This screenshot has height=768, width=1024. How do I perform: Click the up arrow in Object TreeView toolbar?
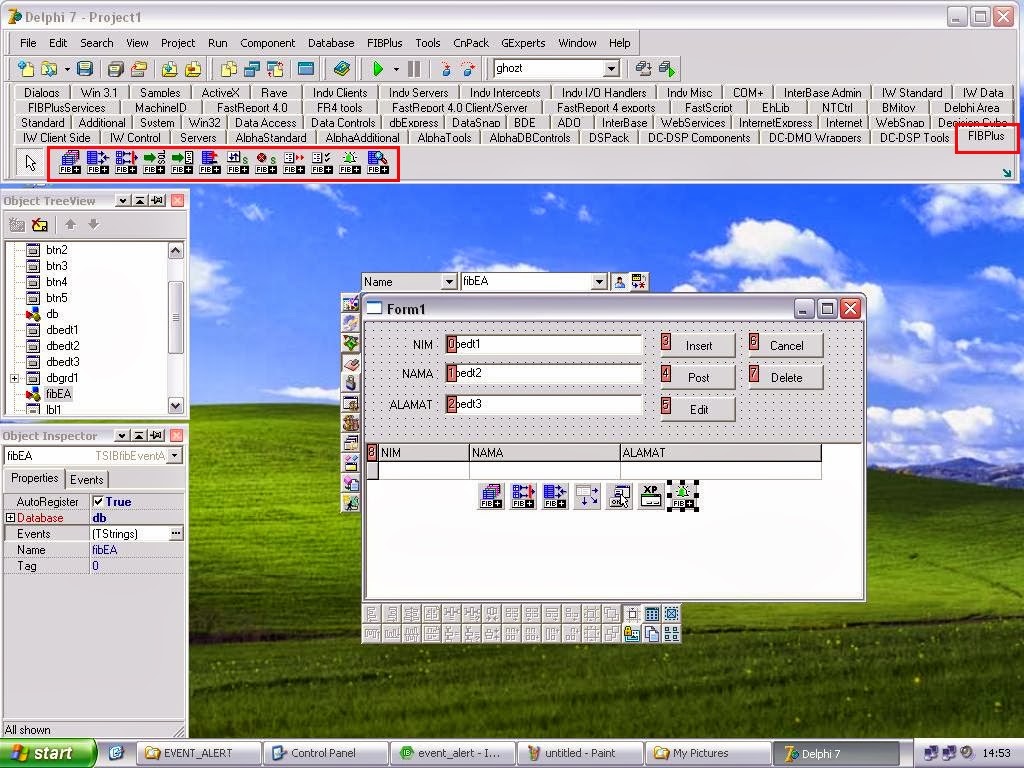pyautogui.click(x=71, y=225)
